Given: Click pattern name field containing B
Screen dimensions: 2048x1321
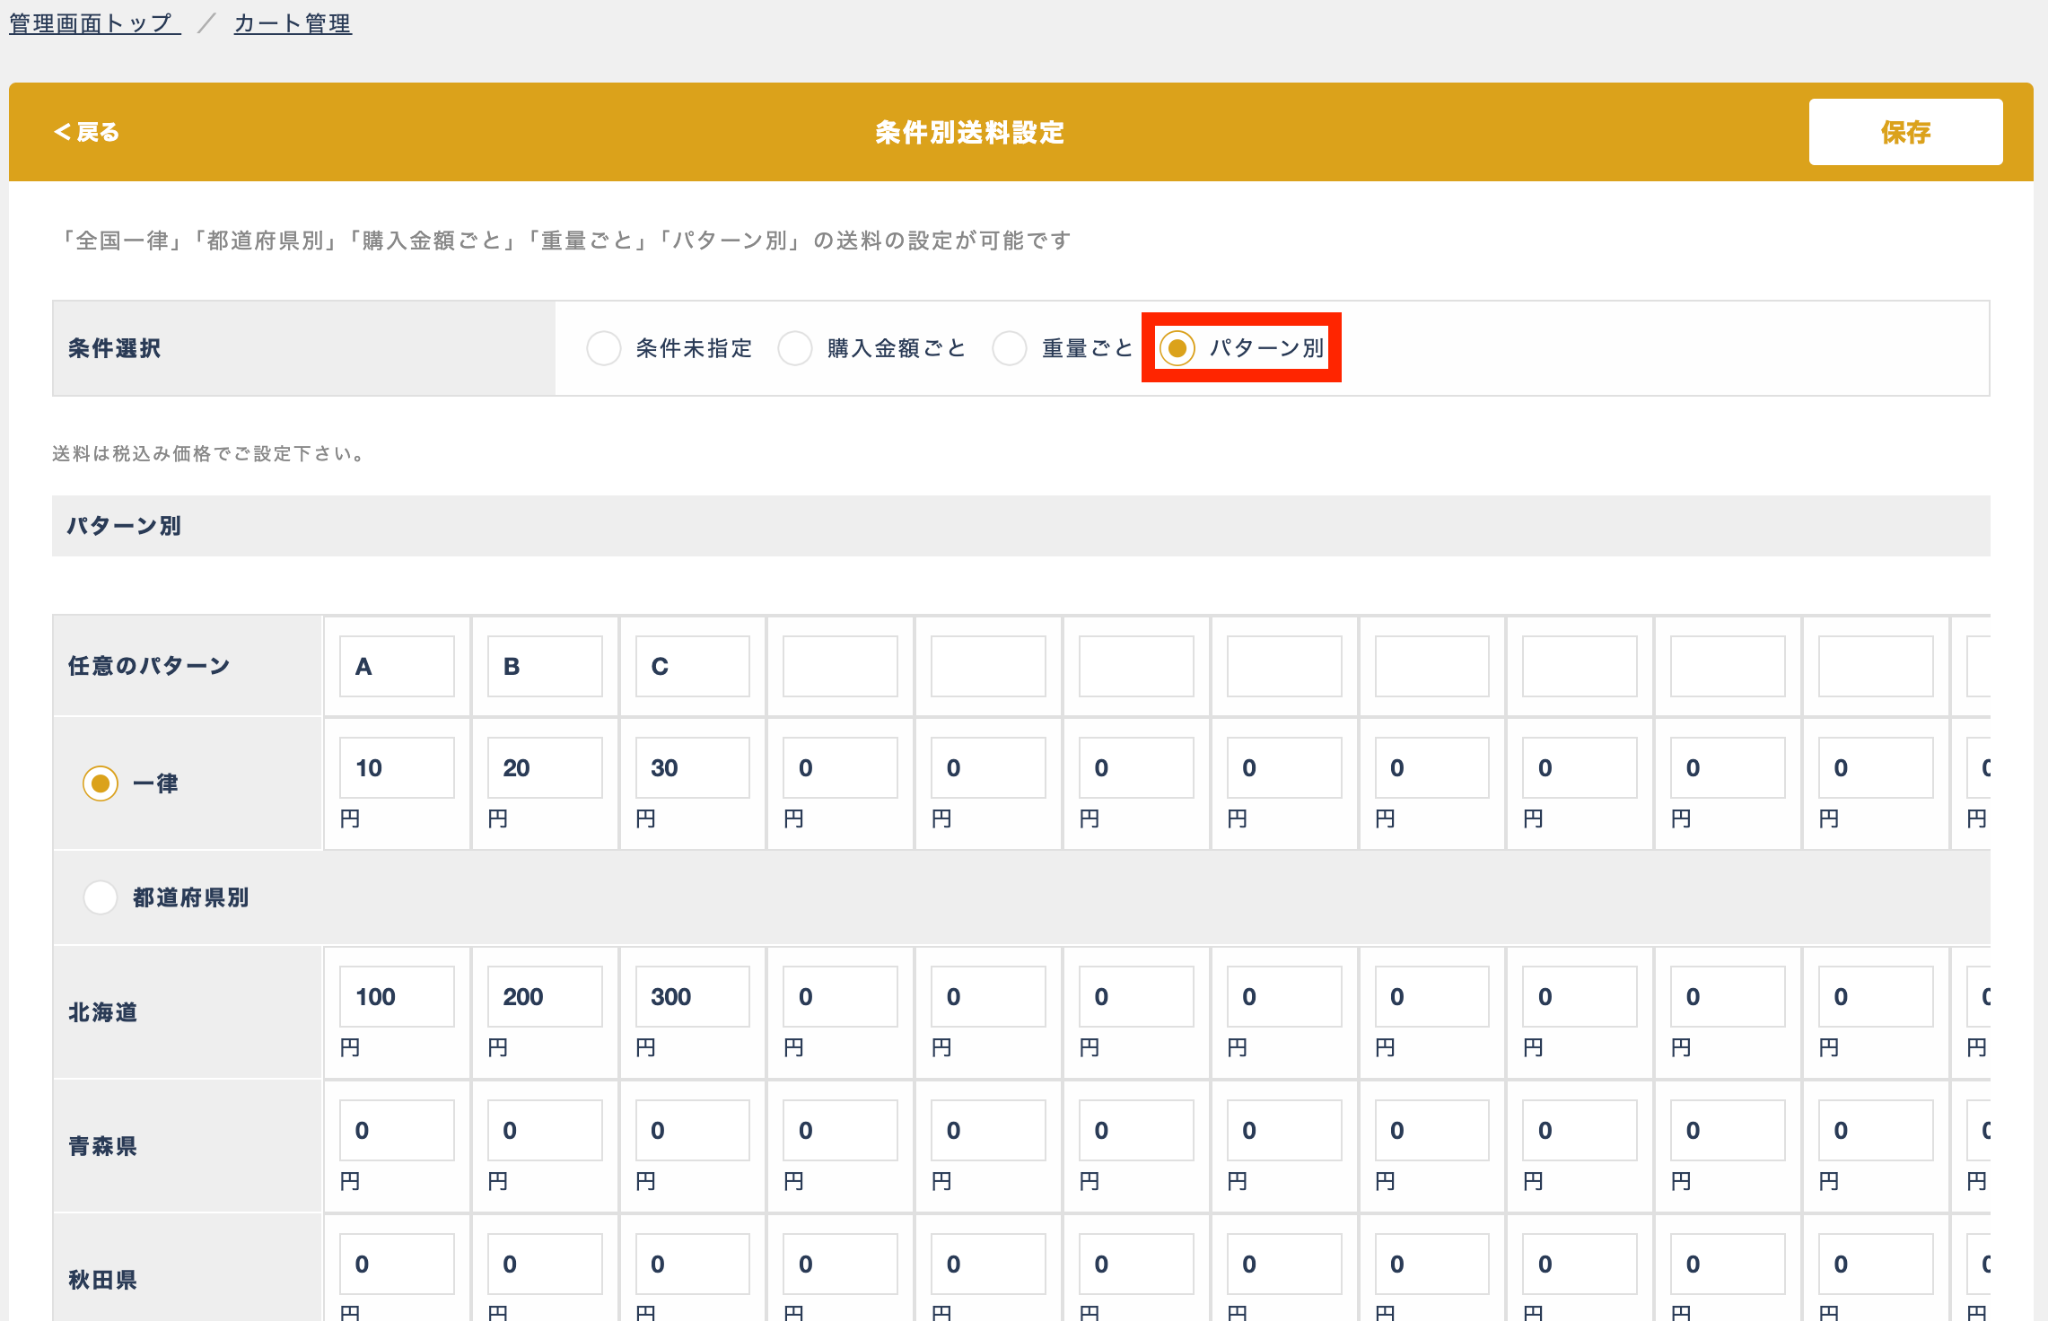Looking at the screenshot, I should point(545,666).
